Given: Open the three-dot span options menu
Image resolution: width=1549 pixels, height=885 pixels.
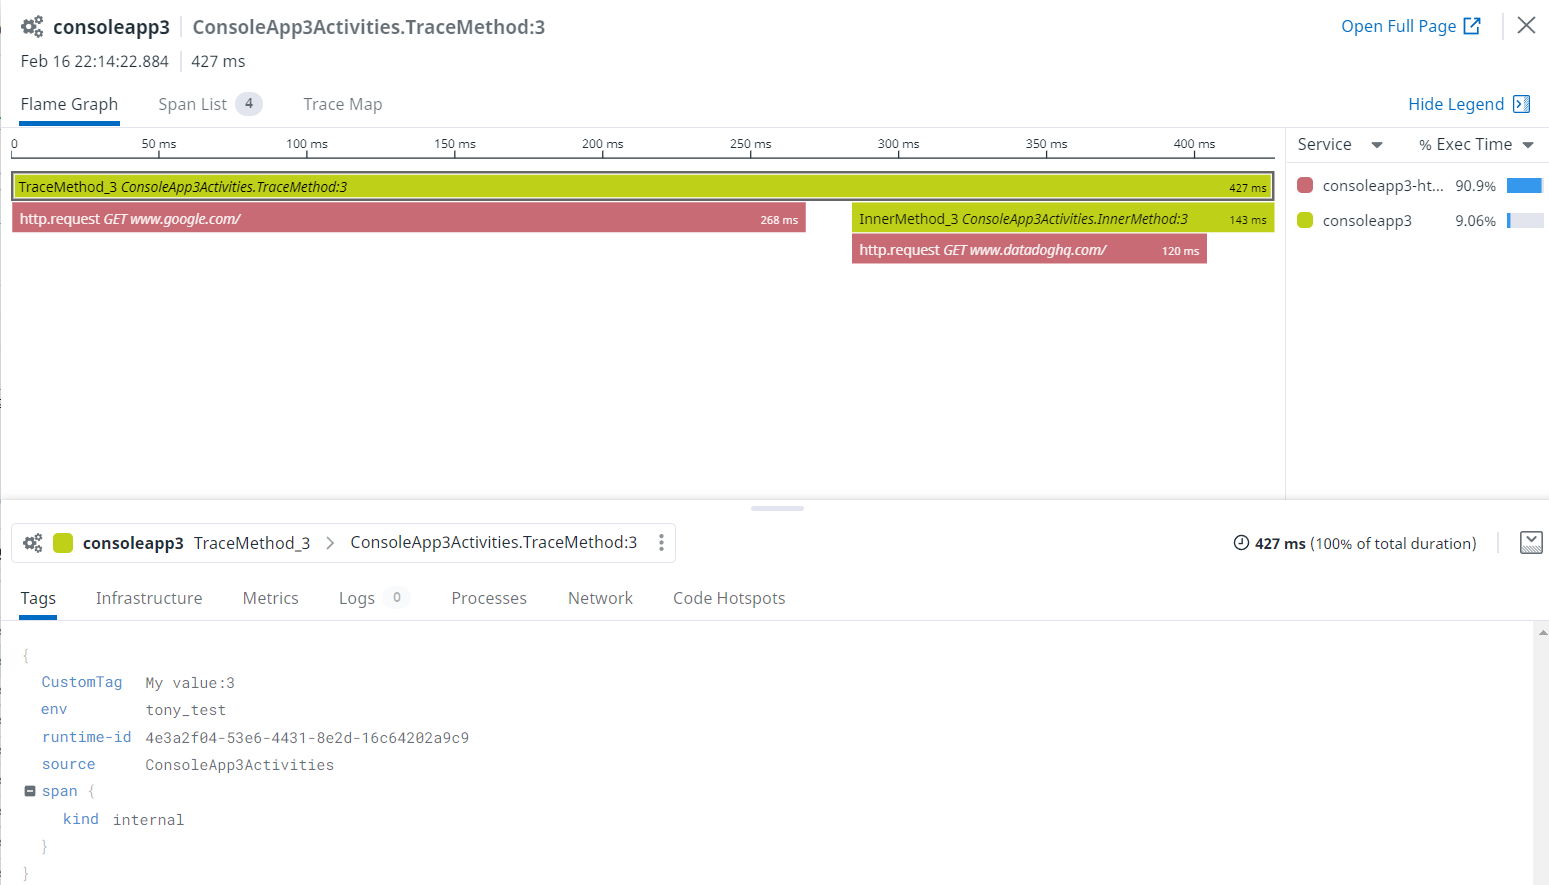Looking at the screenshot, I should (x=661, y=543).
